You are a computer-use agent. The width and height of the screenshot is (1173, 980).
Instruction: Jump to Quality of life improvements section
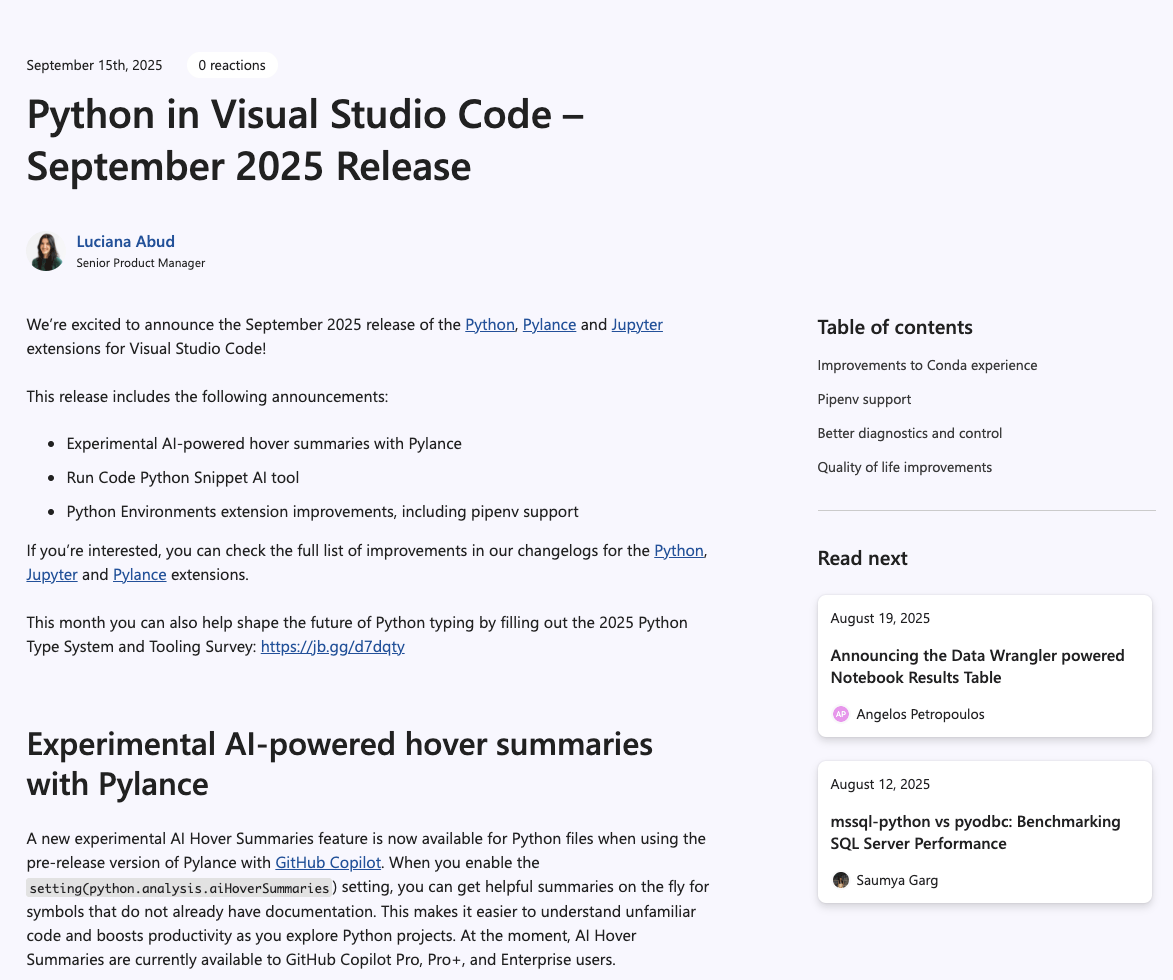point(904,467)
